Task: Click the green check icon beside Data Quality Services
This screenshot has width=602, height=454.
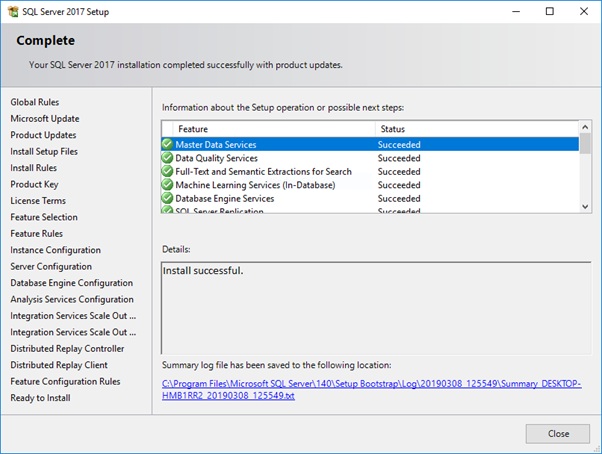Action: (x=167, y=158)
